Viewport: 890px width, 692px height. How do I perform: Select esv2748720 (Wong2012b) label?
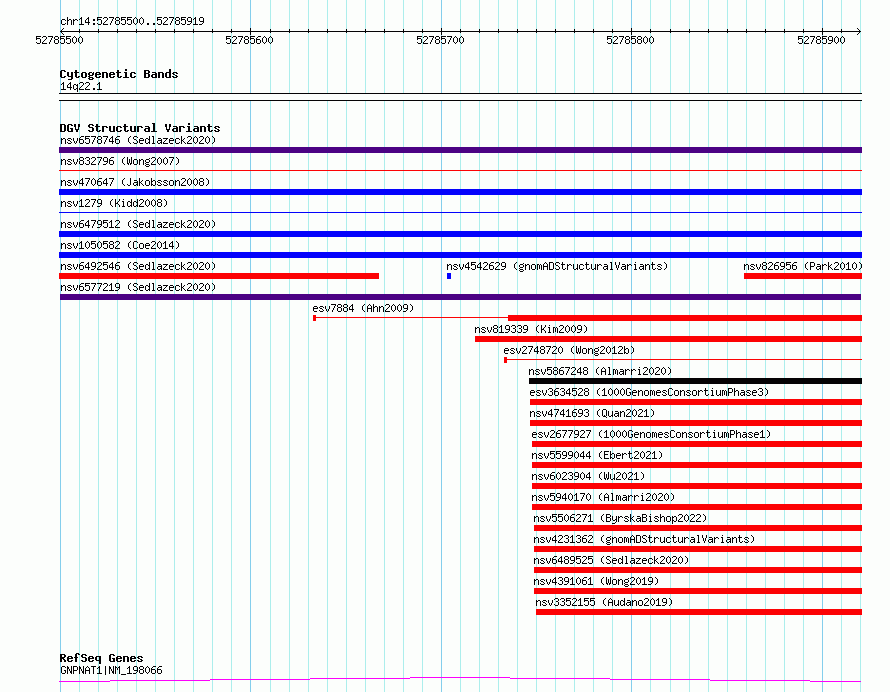(x=569, y=350)
